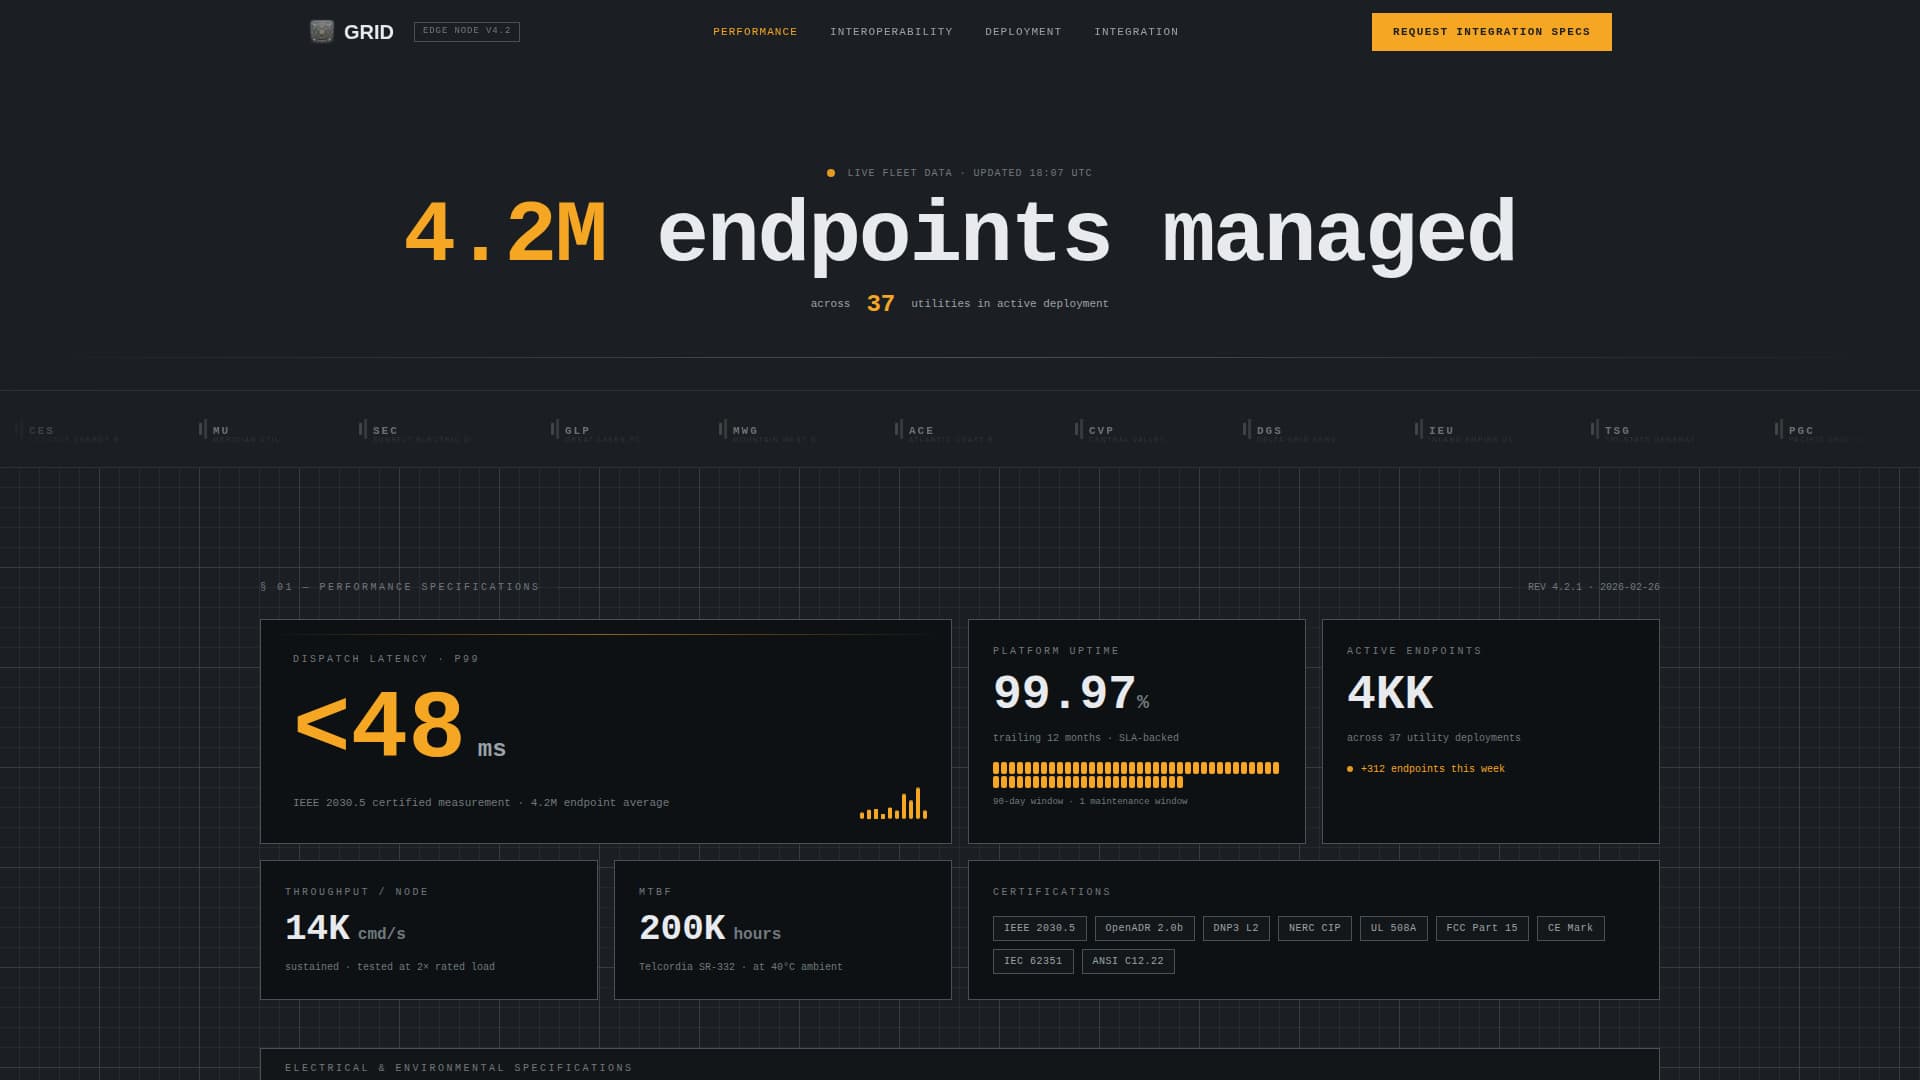The width and height of the screenshot is (1920, 1080).
Task: Open the EDGE NODE V4.2 badge
Action: [467, 31]
